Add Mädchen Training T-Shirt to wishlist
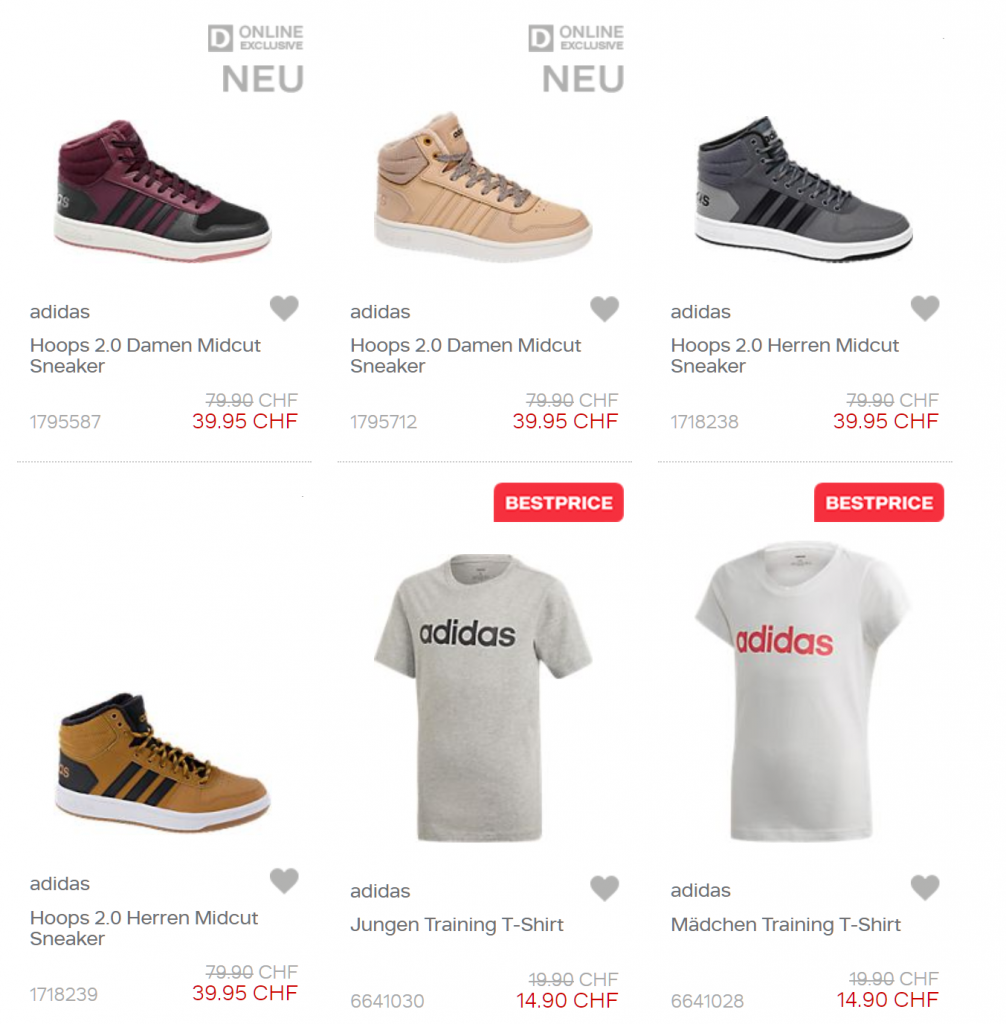 tap(925, 887)
